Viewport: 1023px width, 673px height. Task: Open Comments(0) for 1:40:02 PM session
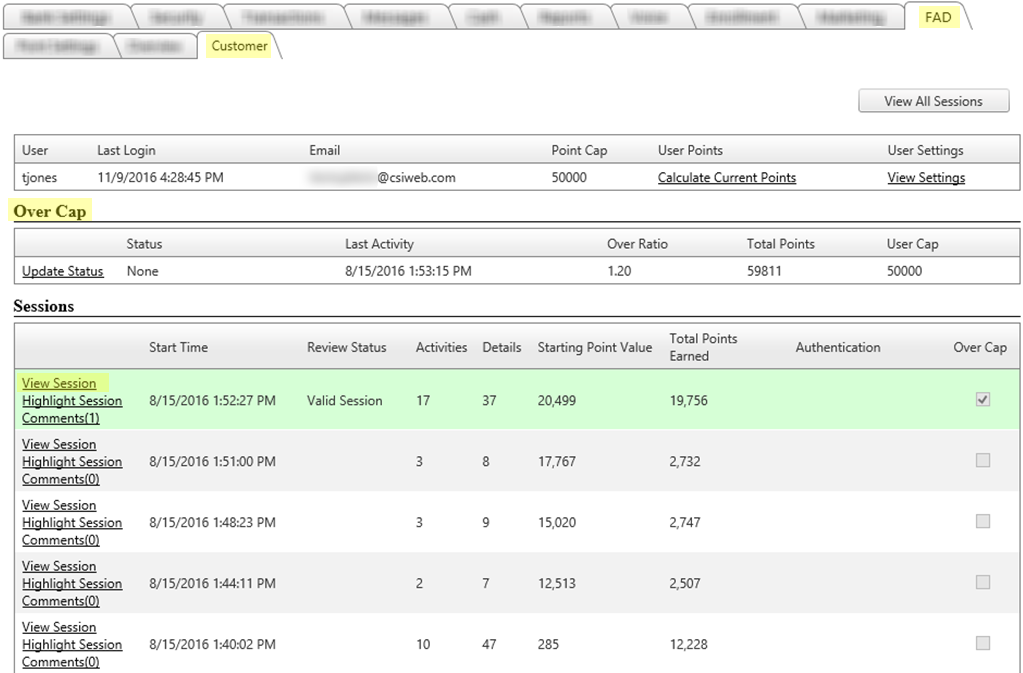coord(61,662)
